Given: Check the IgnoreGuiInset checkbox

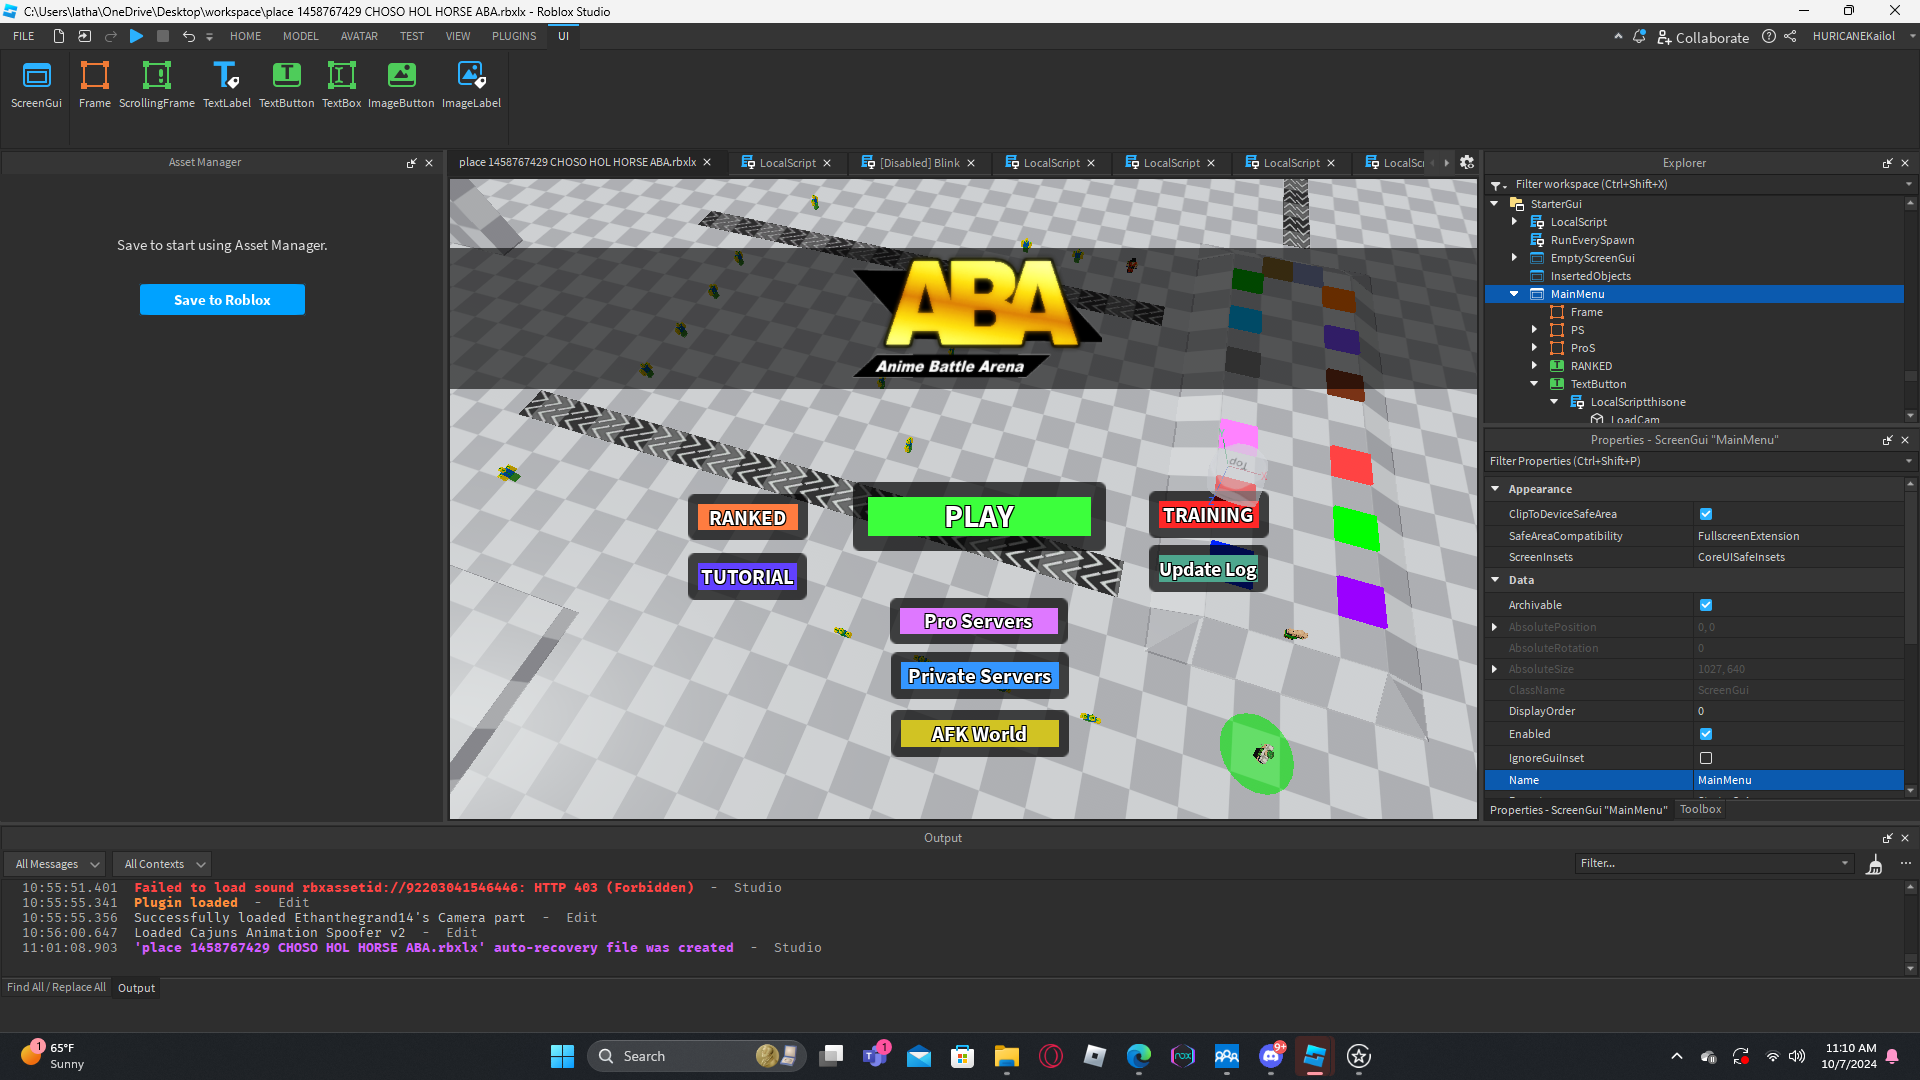Looking at the screenshot, I should (1706, 758).
